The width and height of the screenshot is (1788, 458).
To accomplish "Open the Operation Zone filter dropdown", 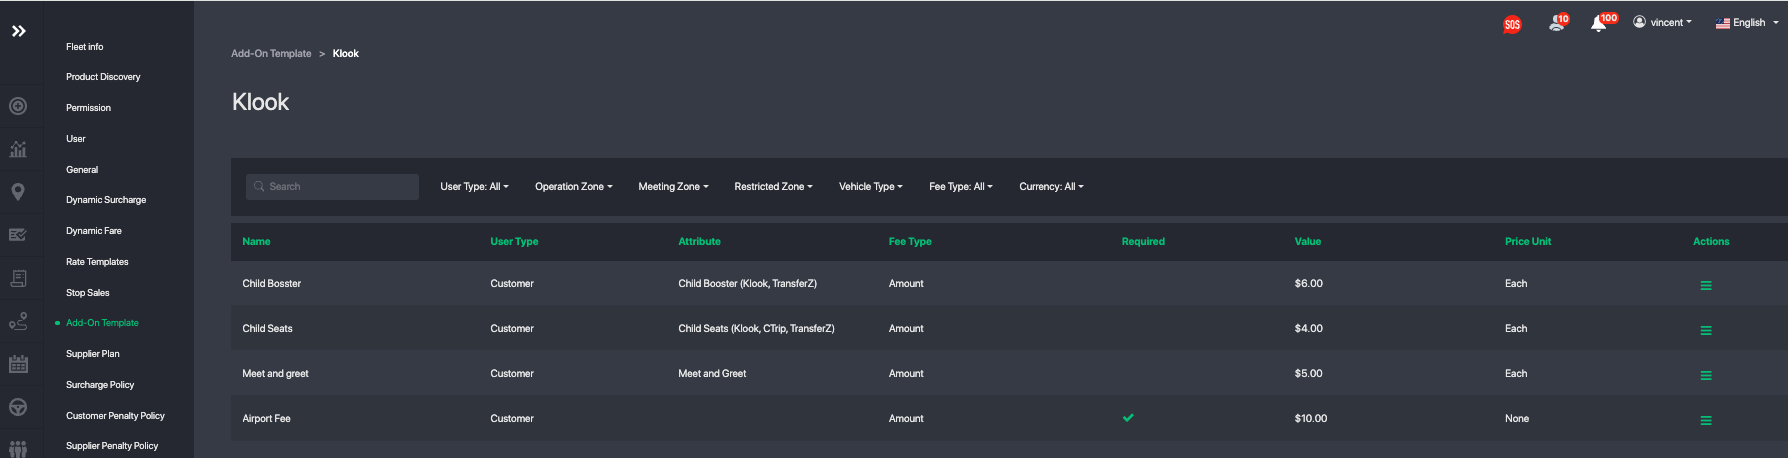I will click(x=573, y=186).
